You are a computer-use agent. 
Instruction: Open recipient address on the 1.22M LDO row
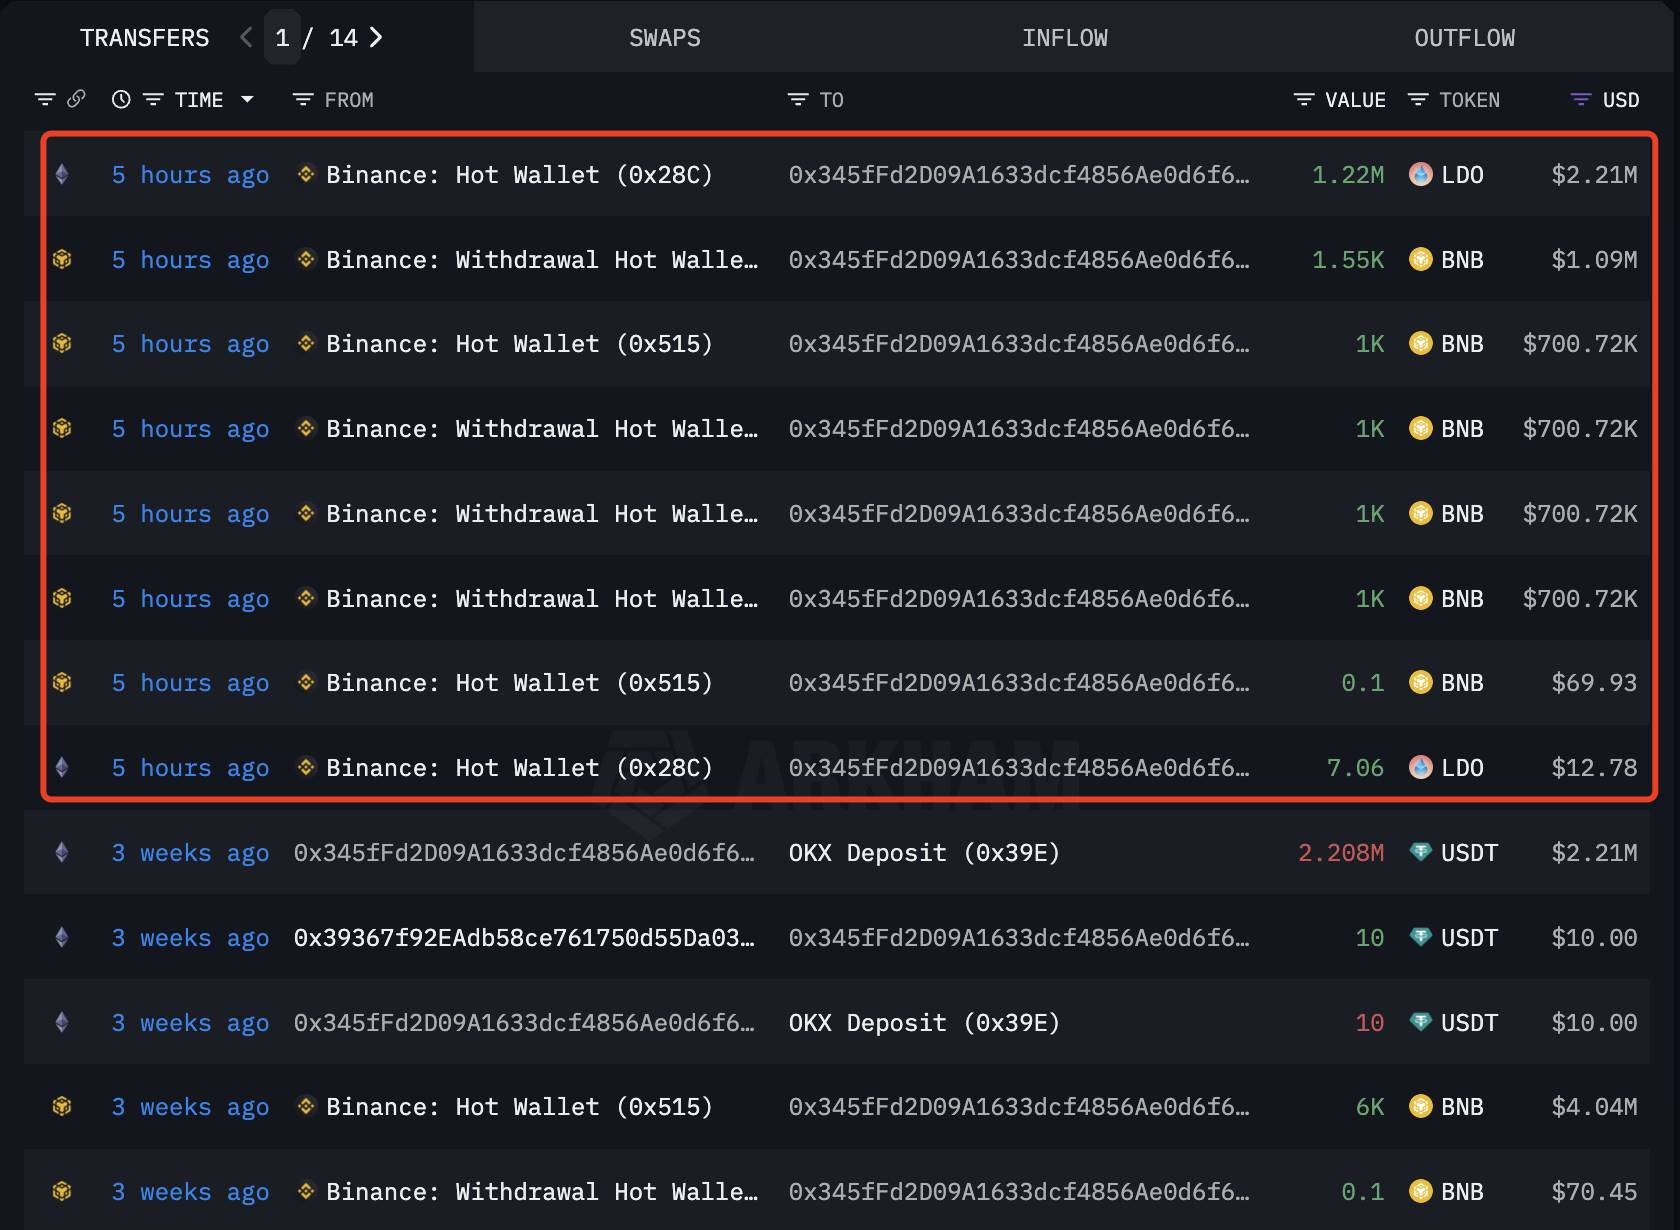(1019, 175)
